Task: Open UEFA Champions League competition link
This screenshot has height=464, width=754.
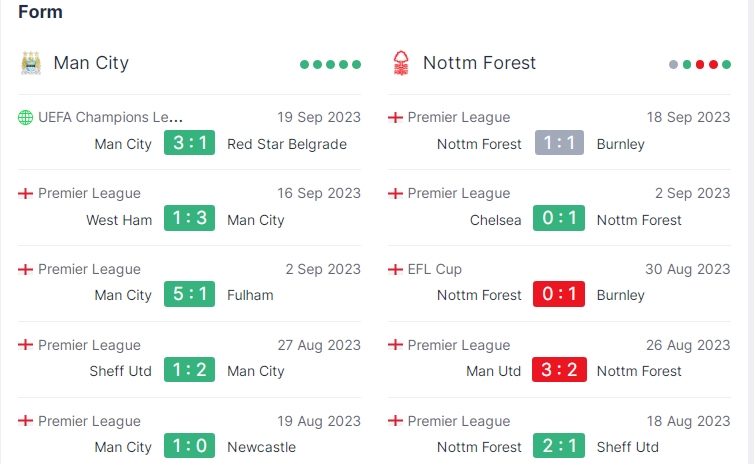Action: click(110, 117)
